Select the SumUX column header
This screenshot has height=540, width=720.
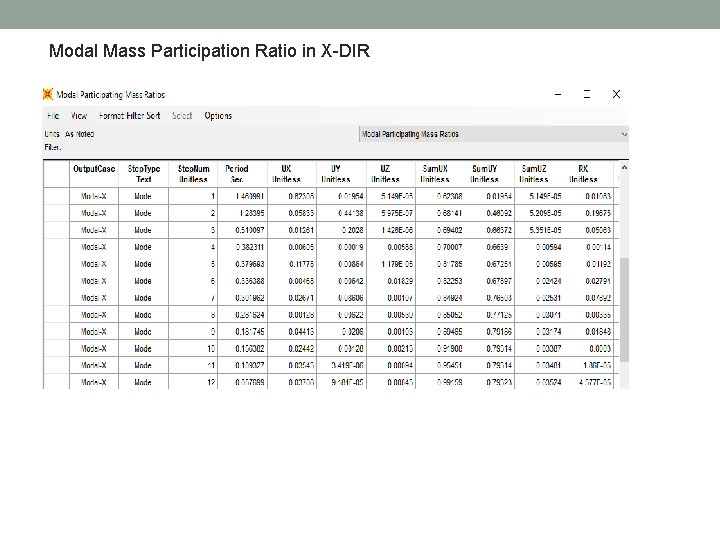[x=440, y=174]
